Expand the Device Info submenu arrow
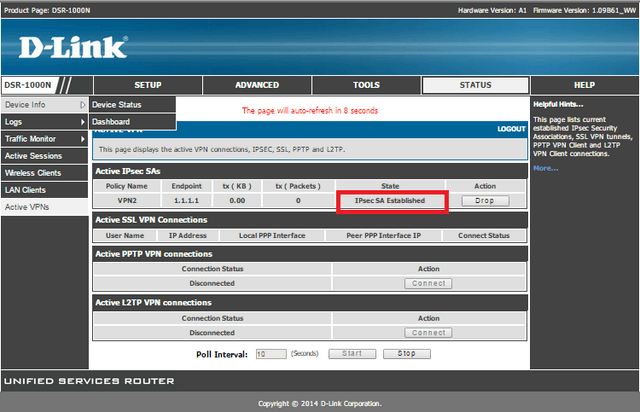 pyautogui.click(x=82, y=105)
